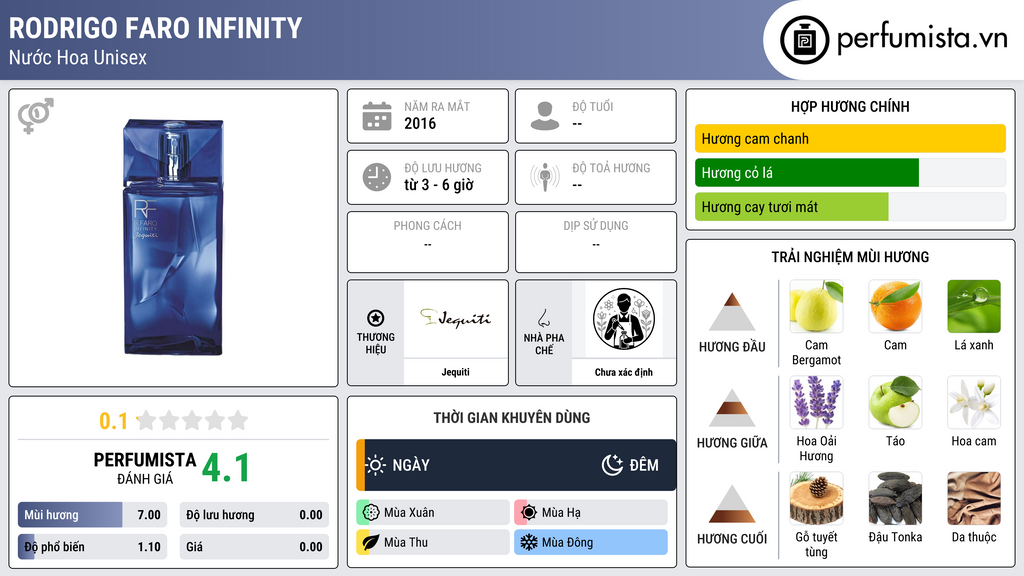The image size is (1024, 576).
Task: Open the Jequiti brand logo
Action: (x=455, y=319)
